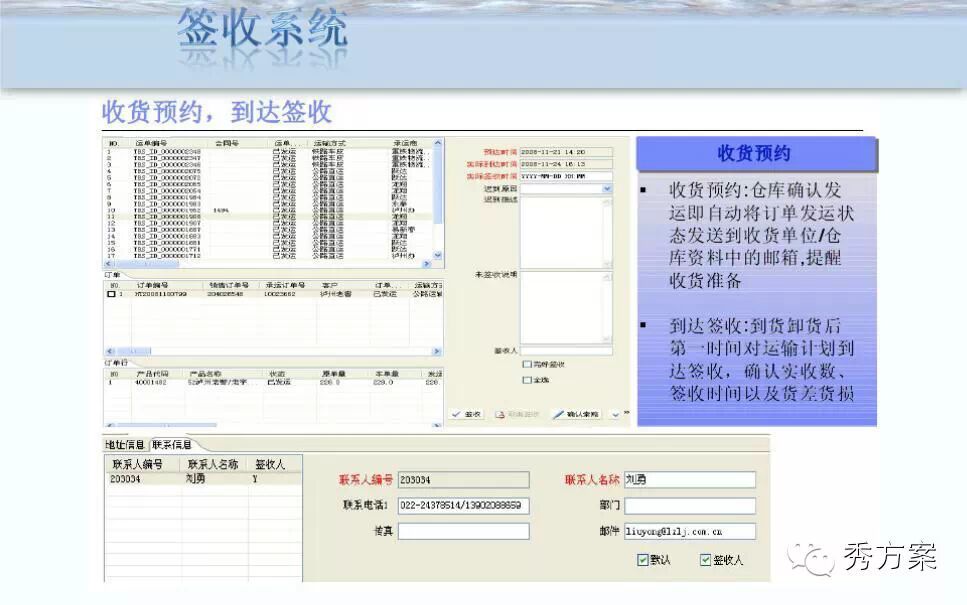Click the 联系人名称 column header in contact list
Screen dimensions: 967x605
pyautogui.click(x=213, y=464)
